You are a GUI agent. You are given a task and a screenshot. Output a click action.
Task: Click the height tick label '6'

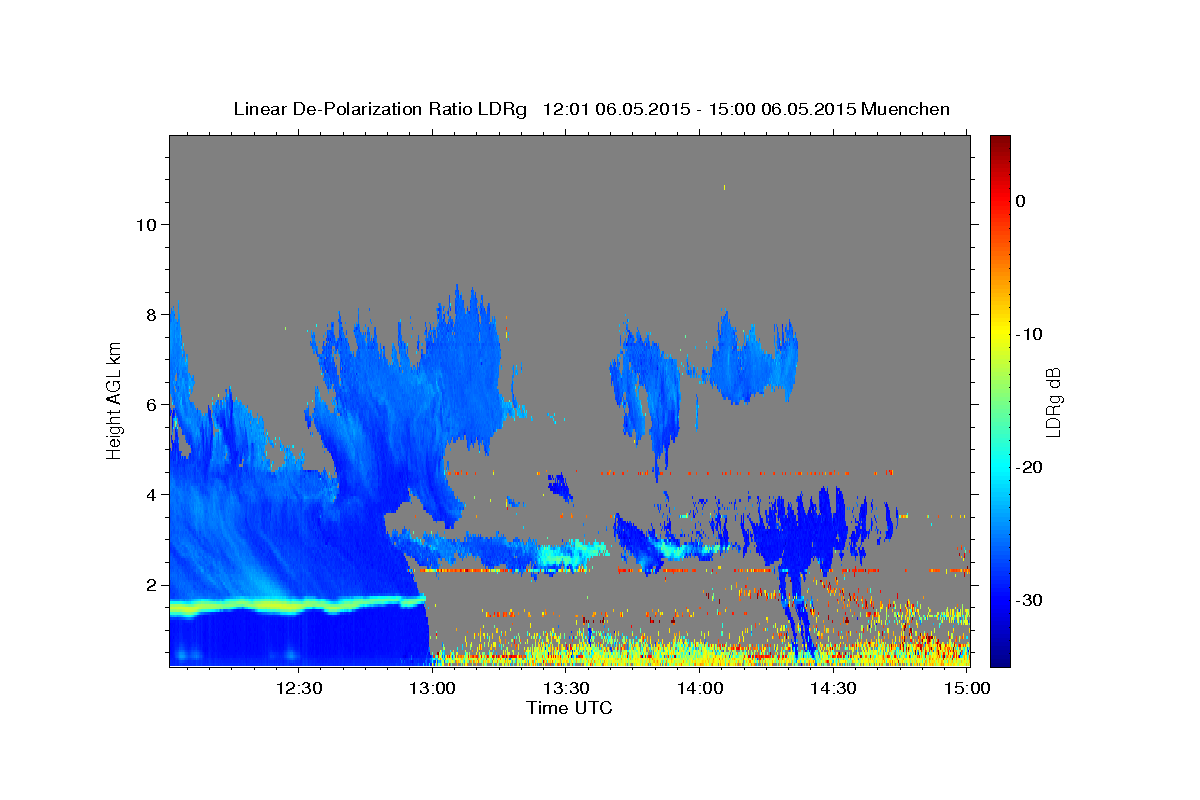click(154, 405)
